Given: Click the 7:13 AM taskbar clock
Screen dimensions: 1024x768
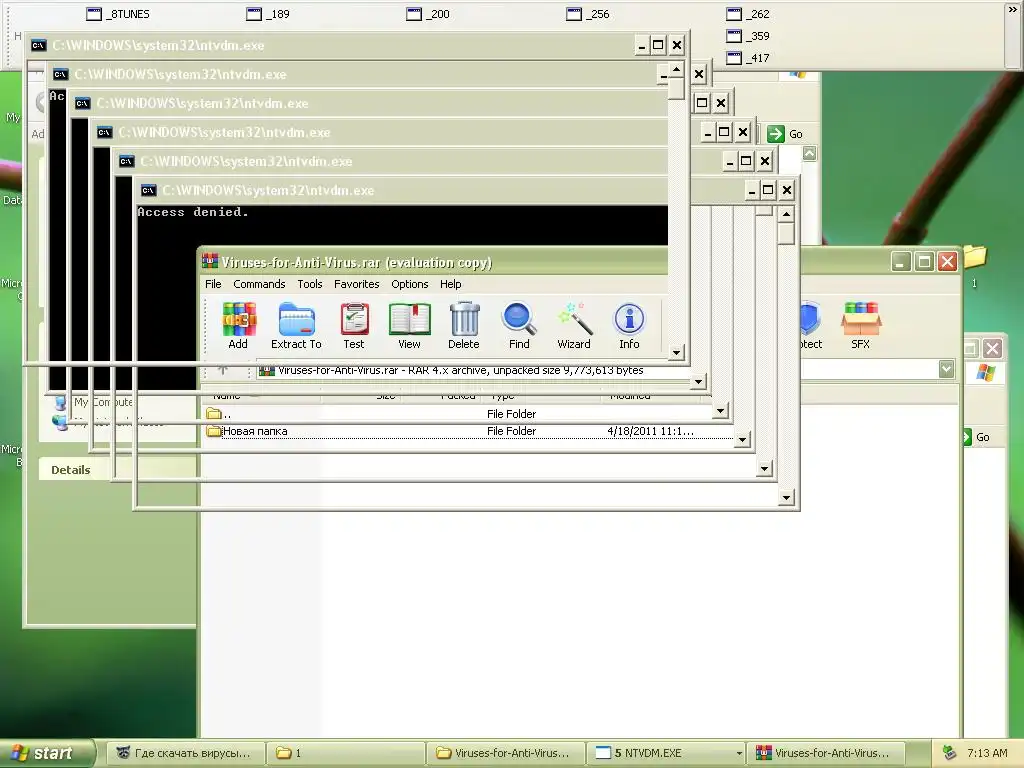Looking at the screenshot, I should point(987,753).
